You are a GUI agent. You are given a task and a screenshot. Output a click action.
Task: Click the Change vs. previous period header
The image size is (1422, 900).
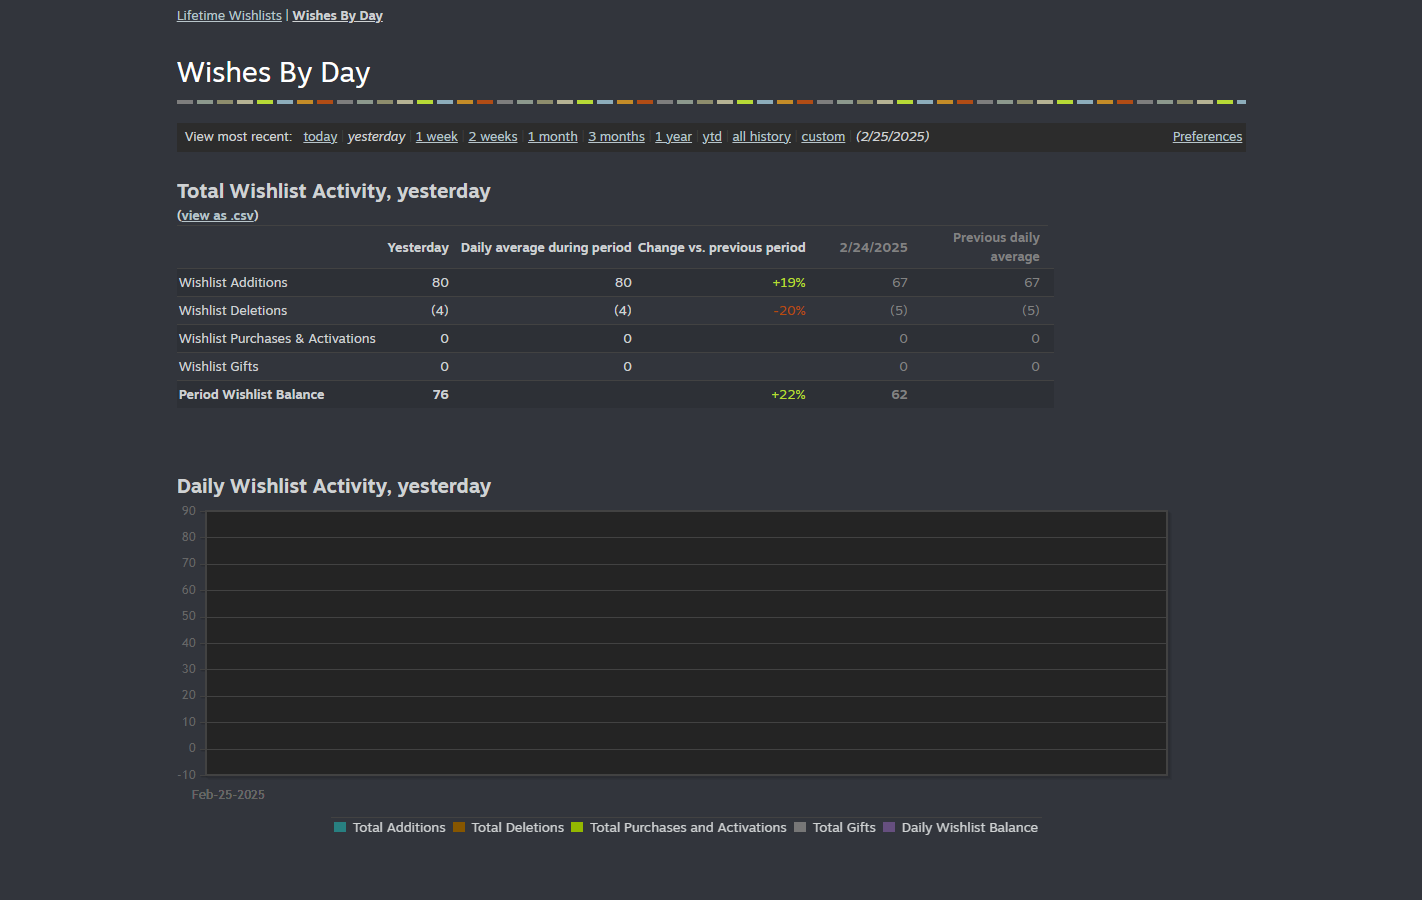click(722, 248)
